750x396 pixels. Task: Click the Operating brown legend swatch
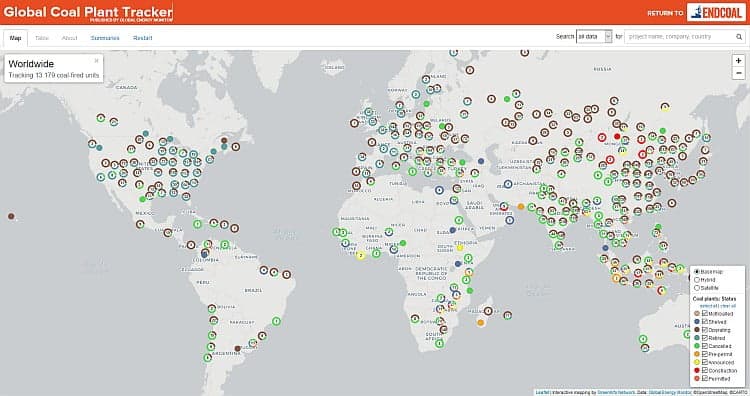coord(697,330)
